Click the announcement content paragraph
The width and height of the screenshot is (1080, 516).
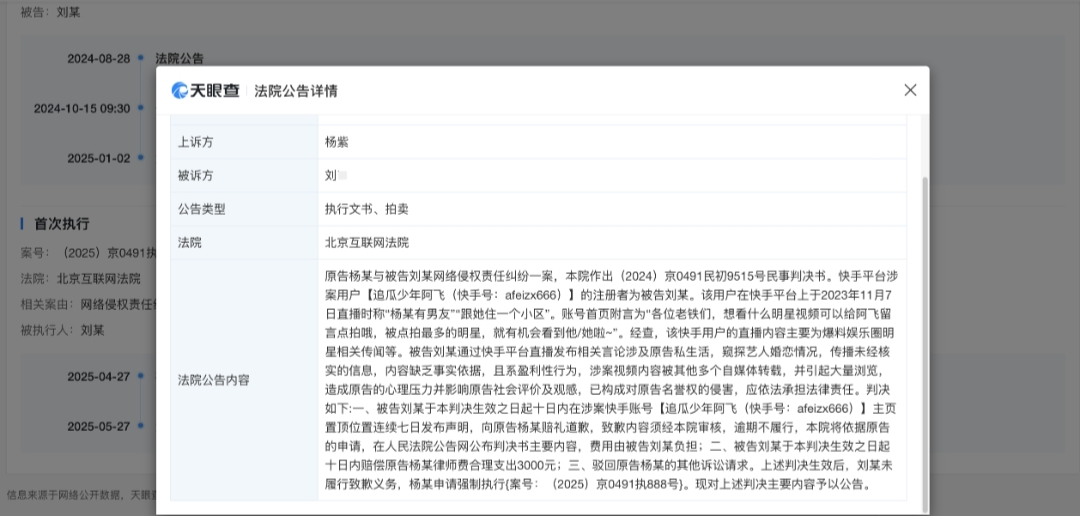coord(612,380)
